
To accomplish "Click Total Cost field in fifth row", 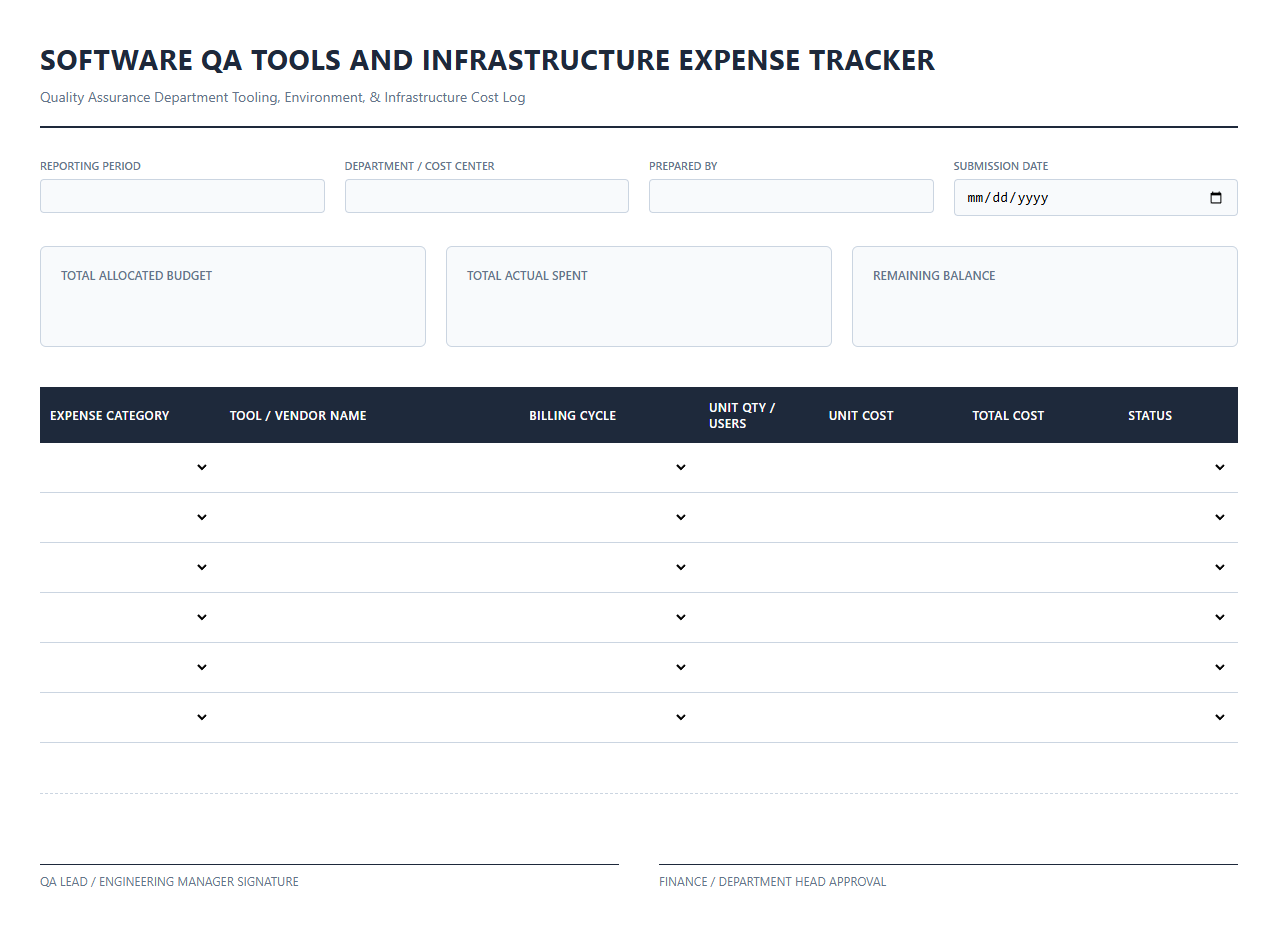I will [1040, 667].
